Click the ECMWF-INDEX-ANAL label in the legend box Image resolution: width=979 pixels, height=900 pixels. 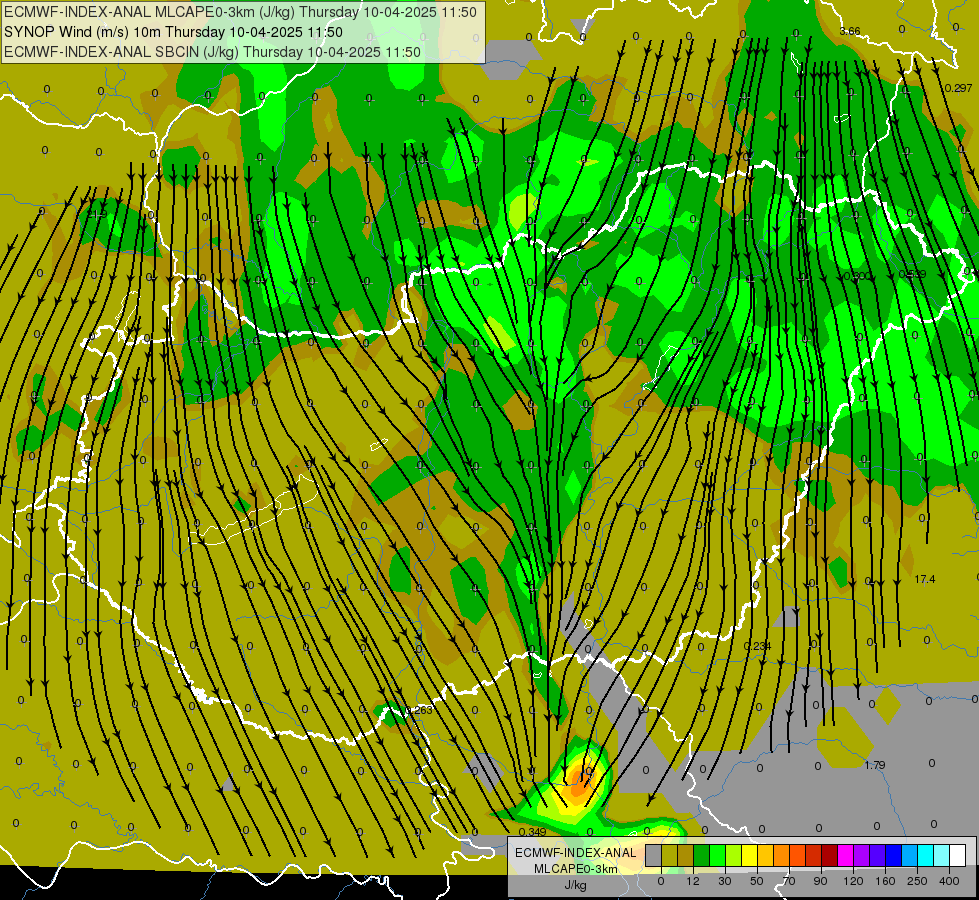tap(575, 853)
